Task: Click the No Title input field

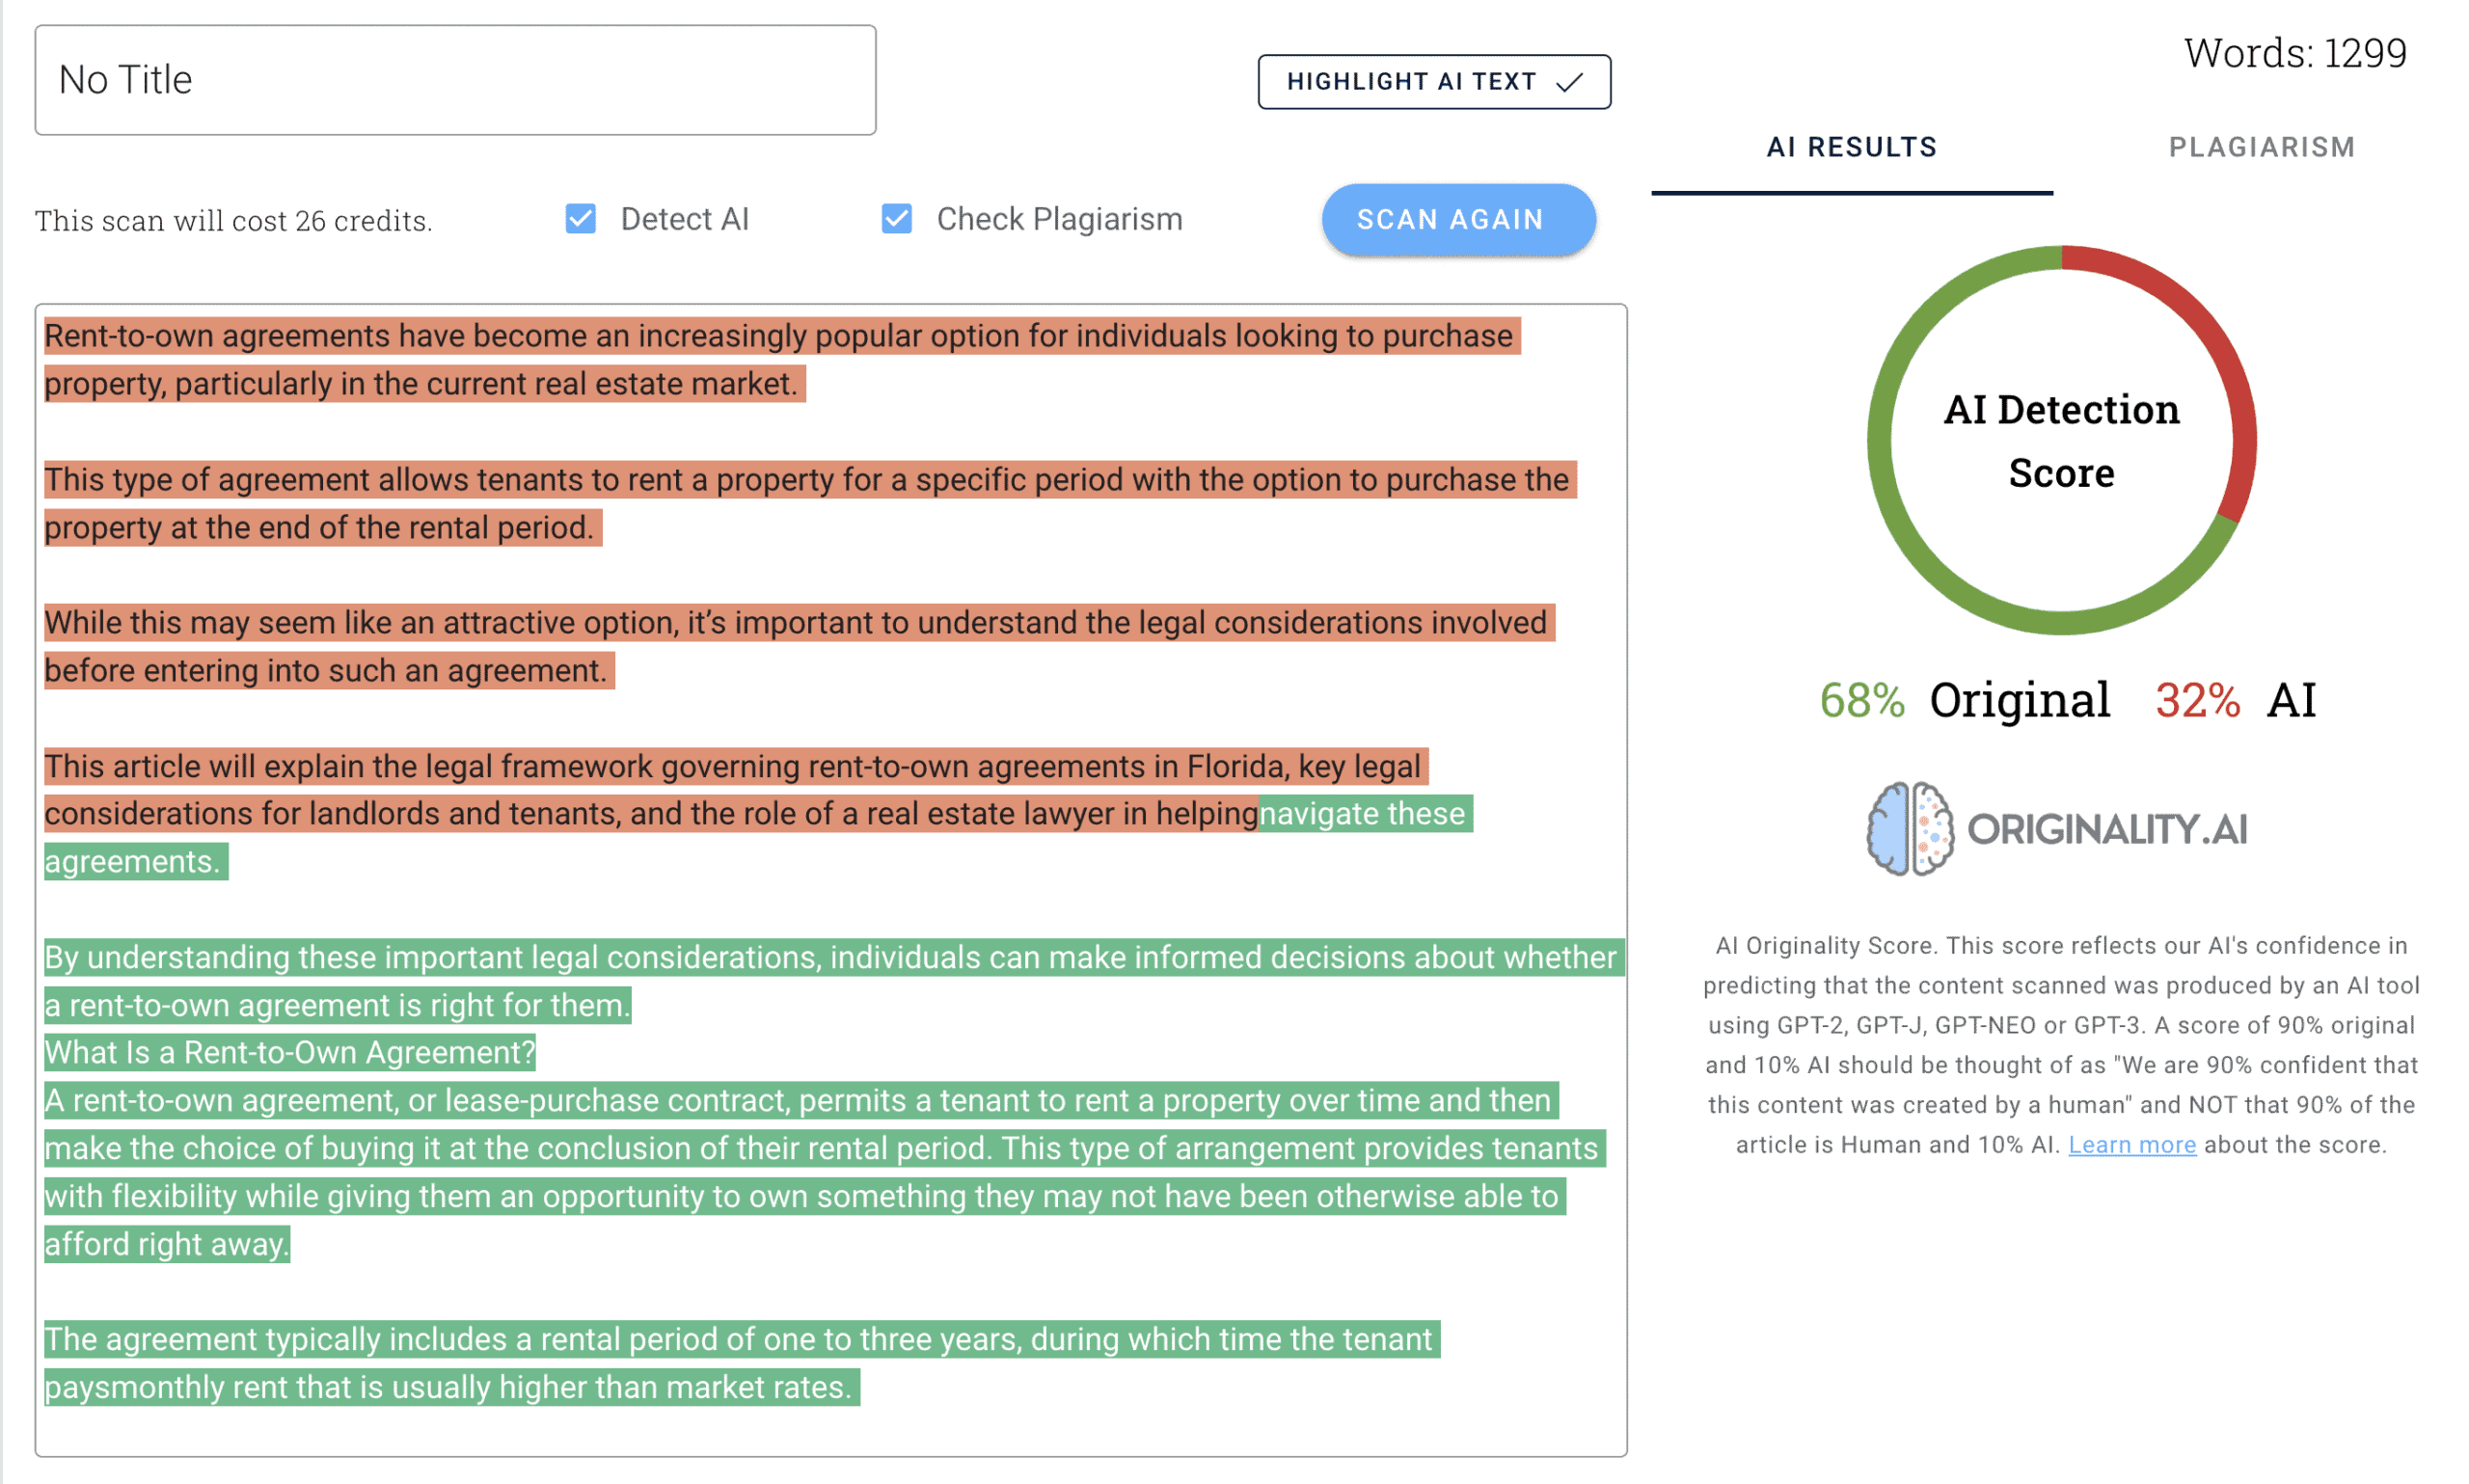Action: tap(455, 80)
